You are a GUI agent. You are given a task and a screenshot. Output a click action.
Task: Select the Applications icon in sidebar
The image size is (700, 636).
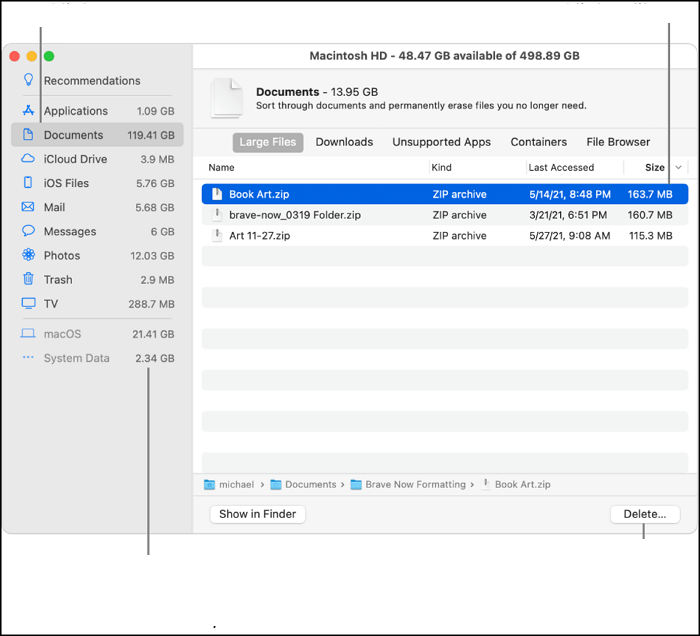pyautogui.click(x=28, y=111)
